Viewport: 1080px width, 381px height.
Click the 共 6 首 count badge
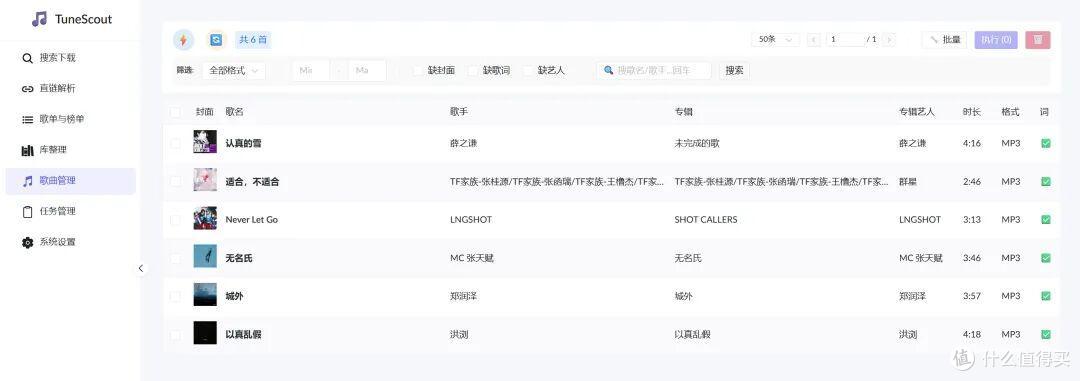click(253, 40)
